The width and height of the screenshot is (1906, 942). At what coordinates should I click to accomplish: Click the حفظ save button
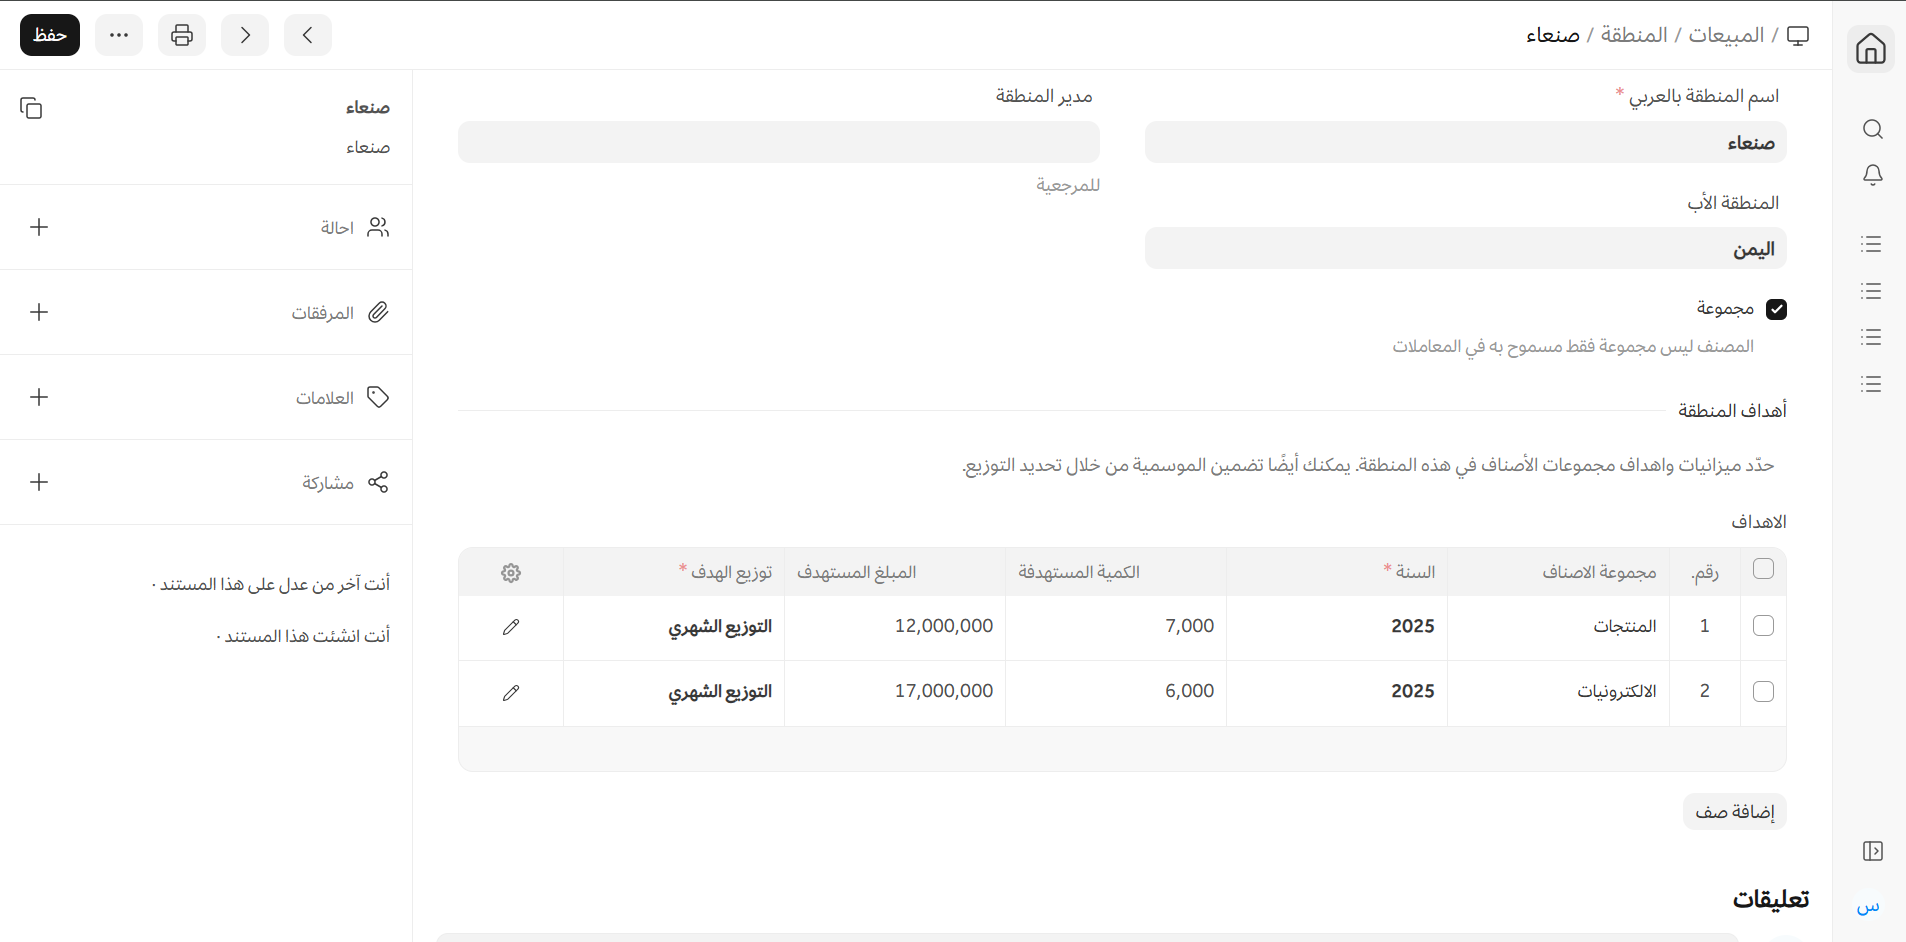click(x=50, y=35)
